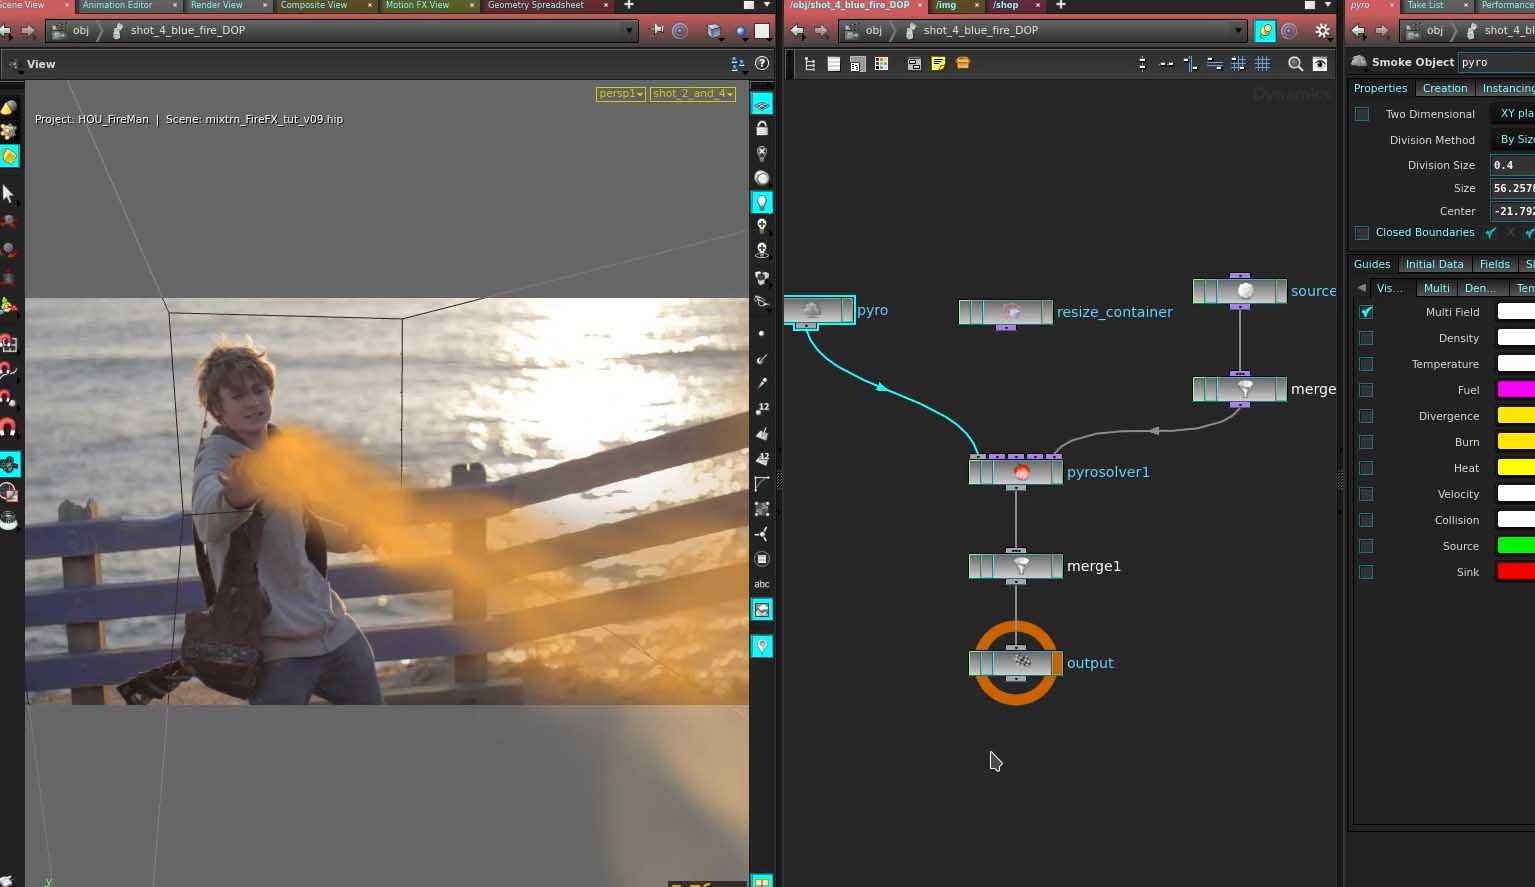The width and height of the screenshot is (1535, 887).
Task: Select the arrow select tool in left toolbar
Action: click(x=9, y=193)
